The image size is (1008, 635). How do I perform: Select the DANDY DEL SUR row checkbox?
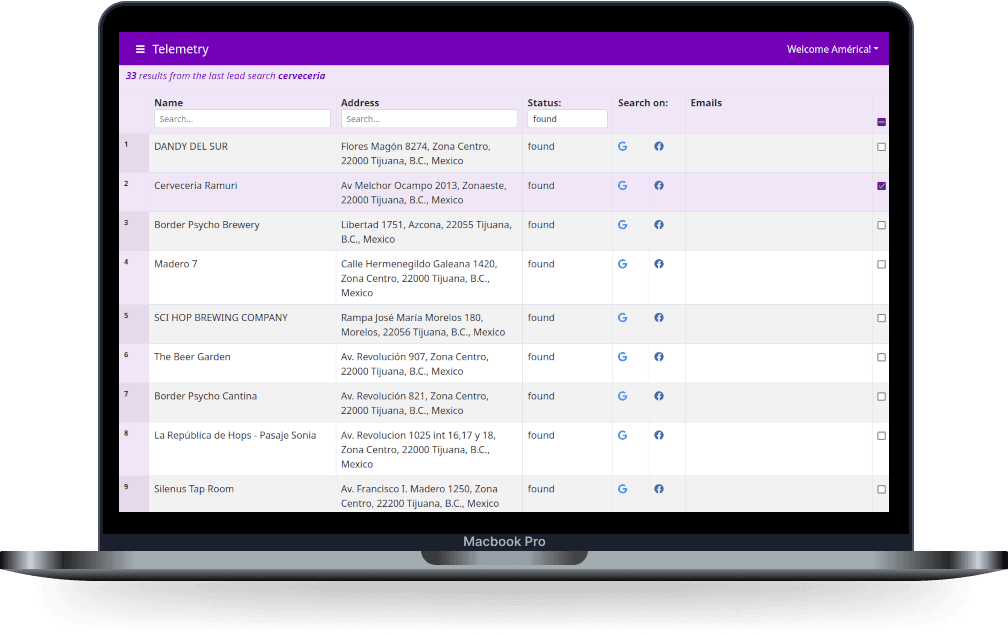pos(881,147)
